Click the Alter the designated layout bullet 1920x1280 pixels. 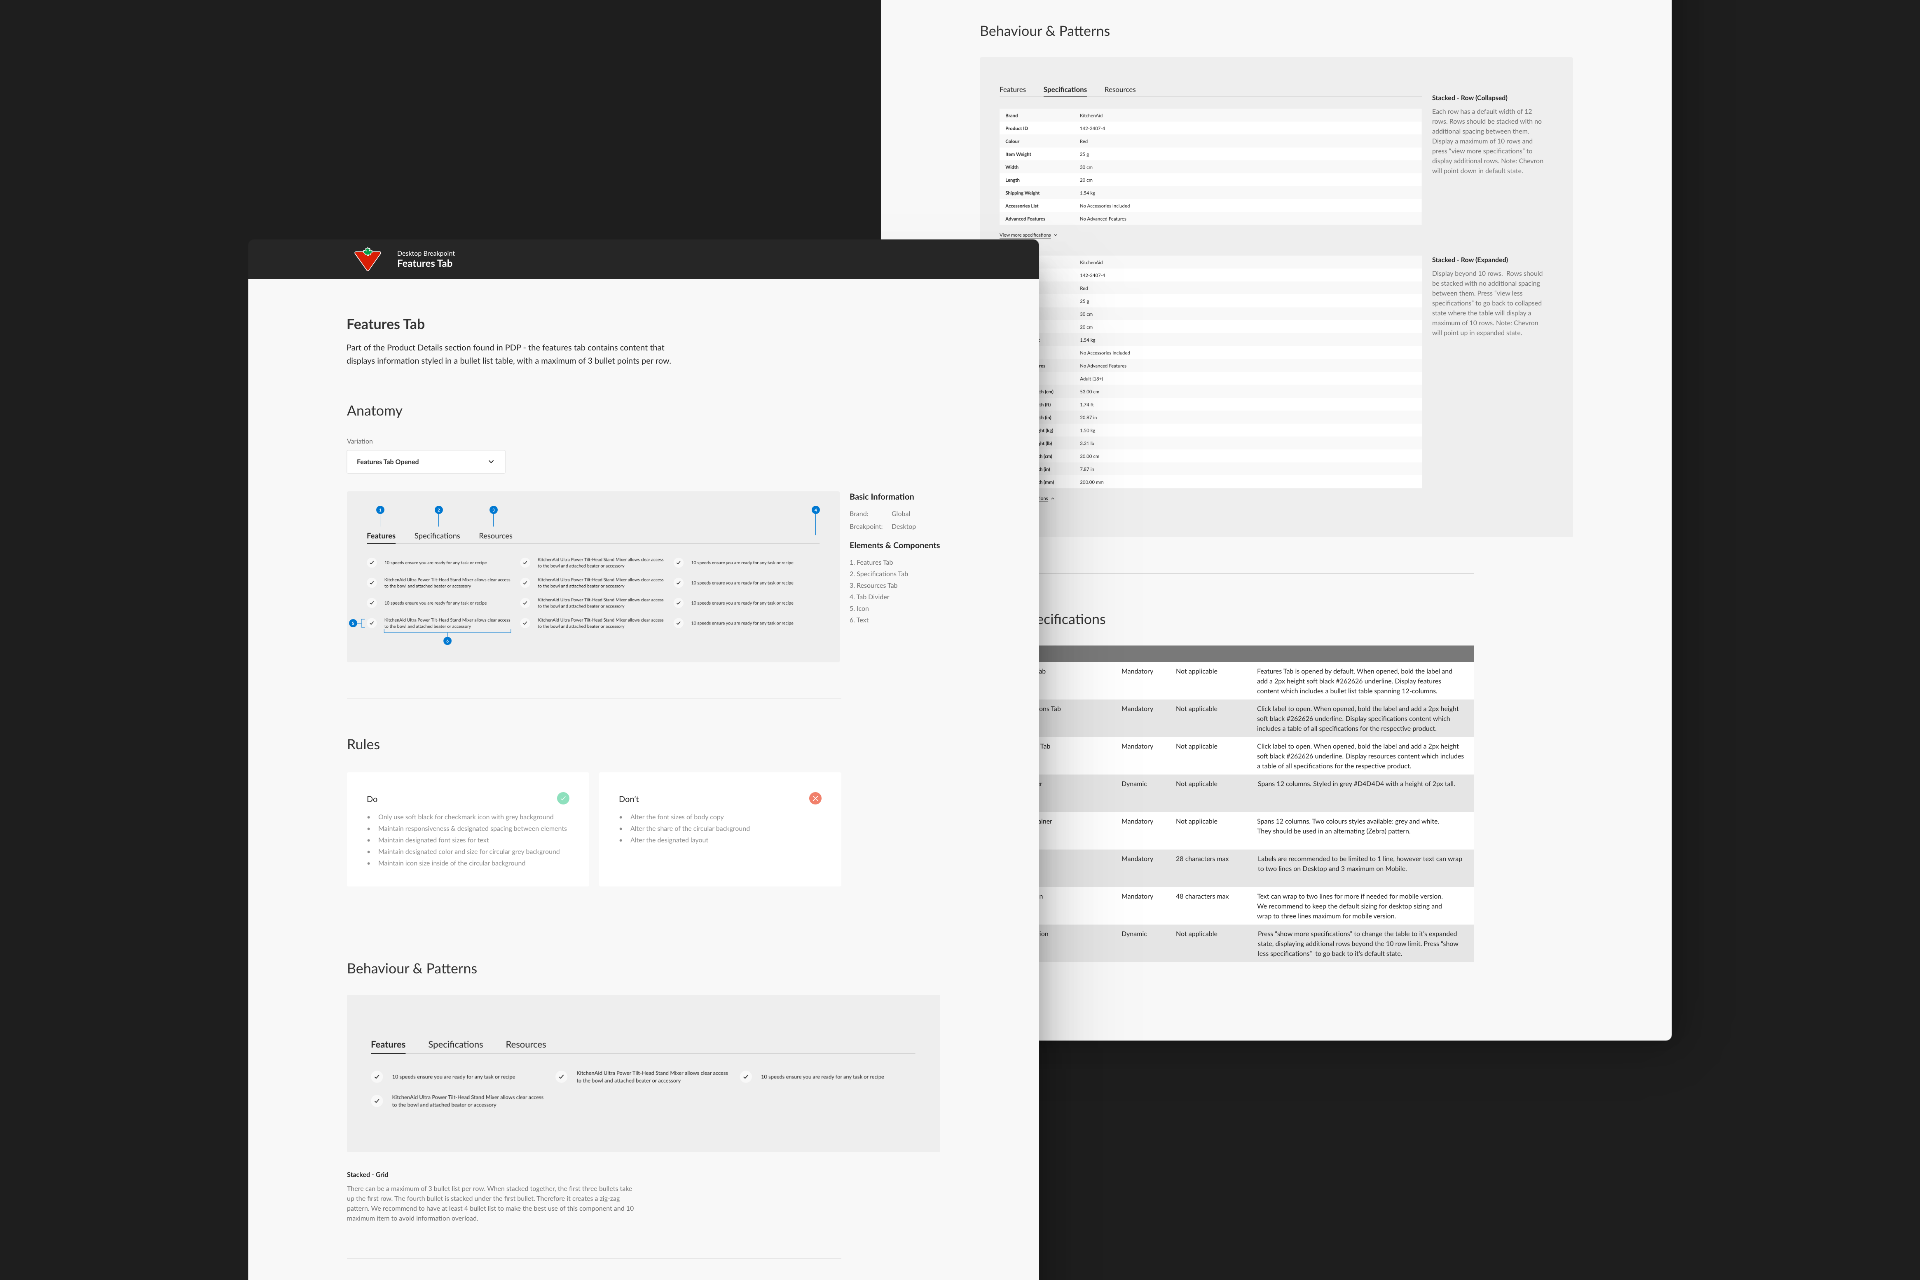(x=669, y=840)
